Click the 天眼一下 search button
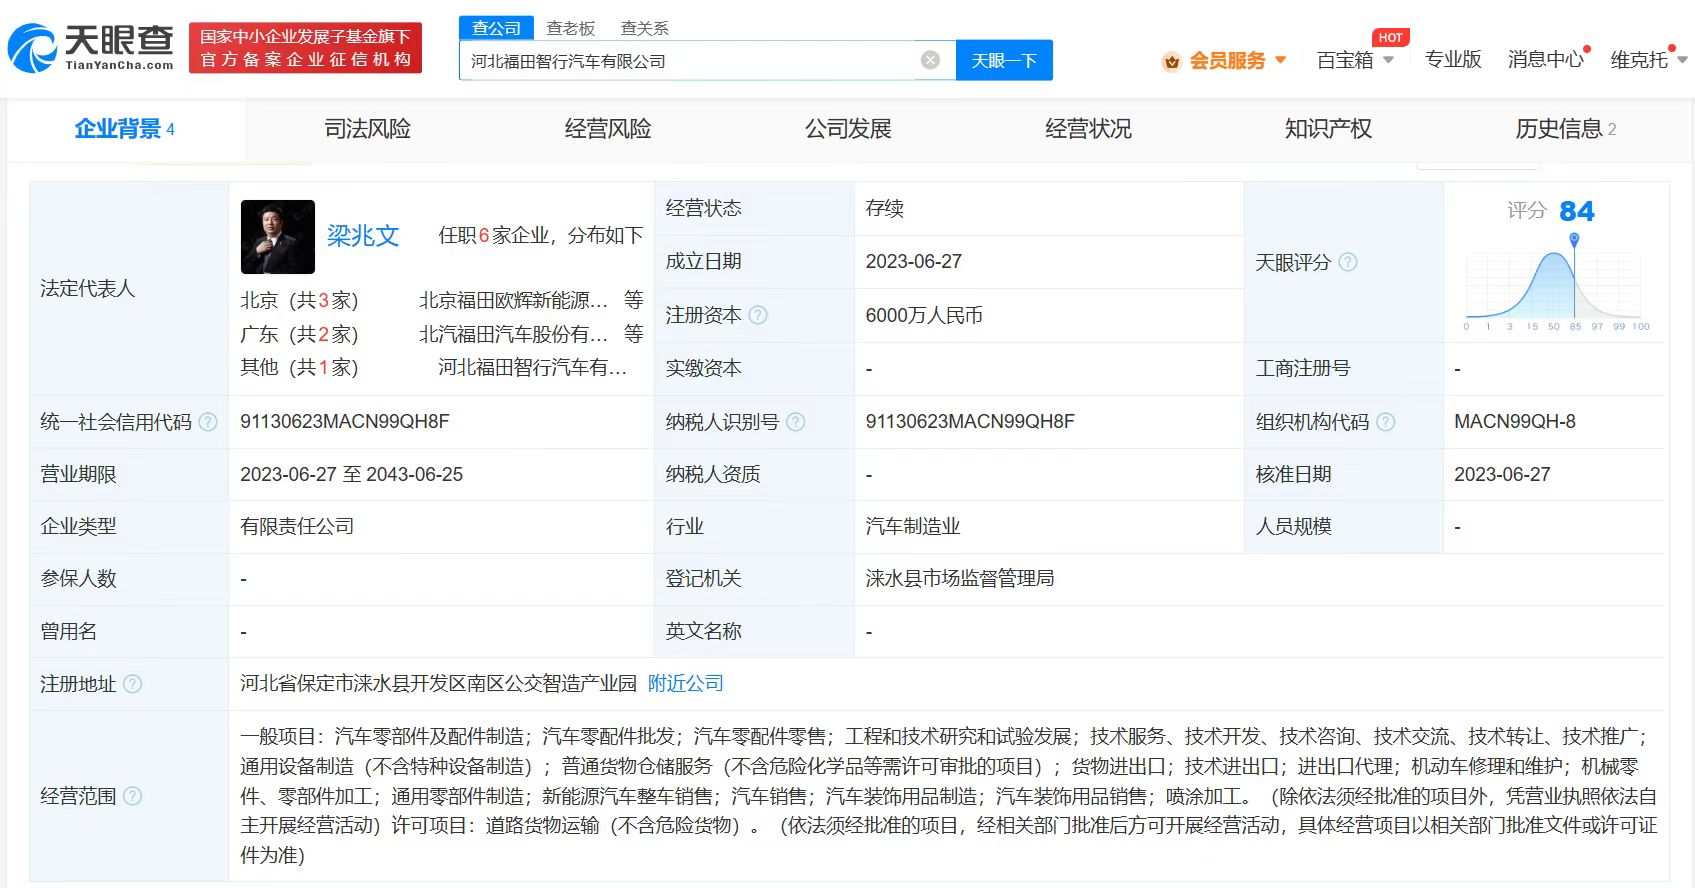Screen dimensions: 1695x888 pyautogui.click(x=1004, y=60)
